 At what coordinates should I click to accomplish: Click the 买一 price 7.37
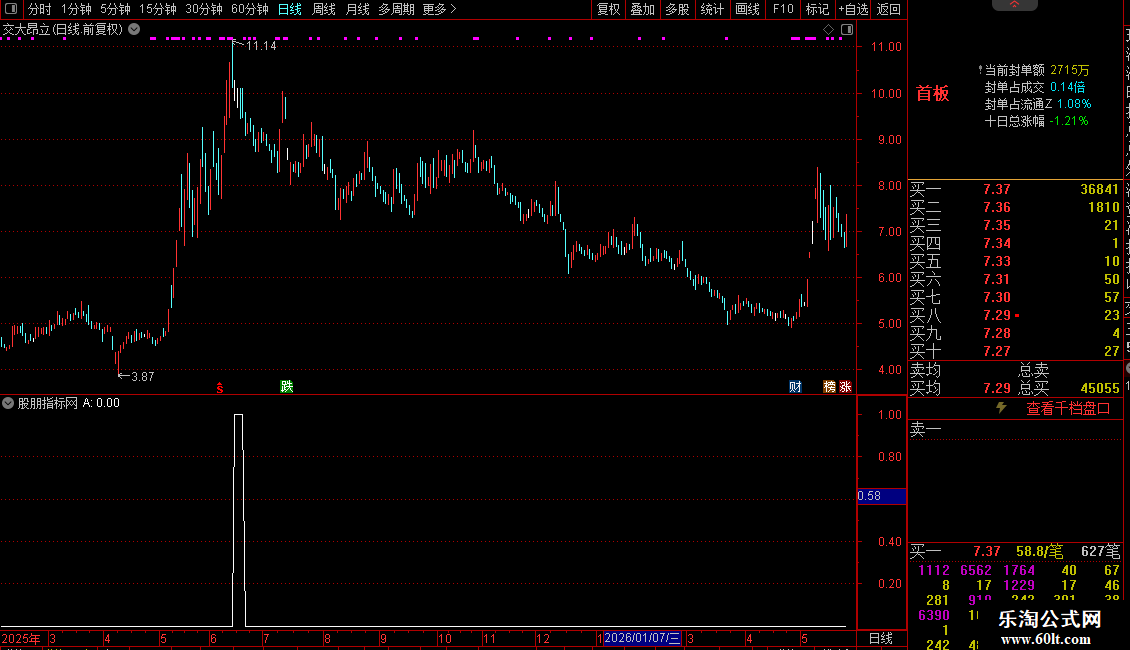click(997, 190)
